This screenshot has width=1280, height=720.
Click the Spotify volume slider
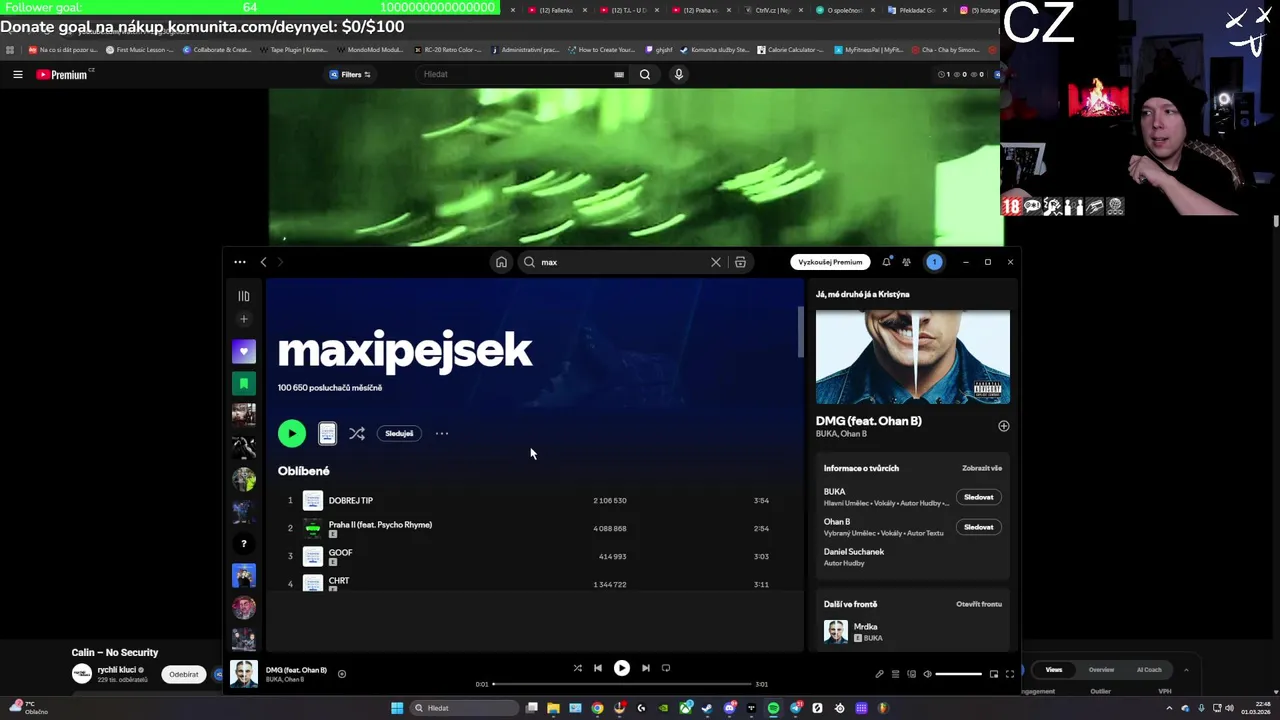(x=958, y=674)
